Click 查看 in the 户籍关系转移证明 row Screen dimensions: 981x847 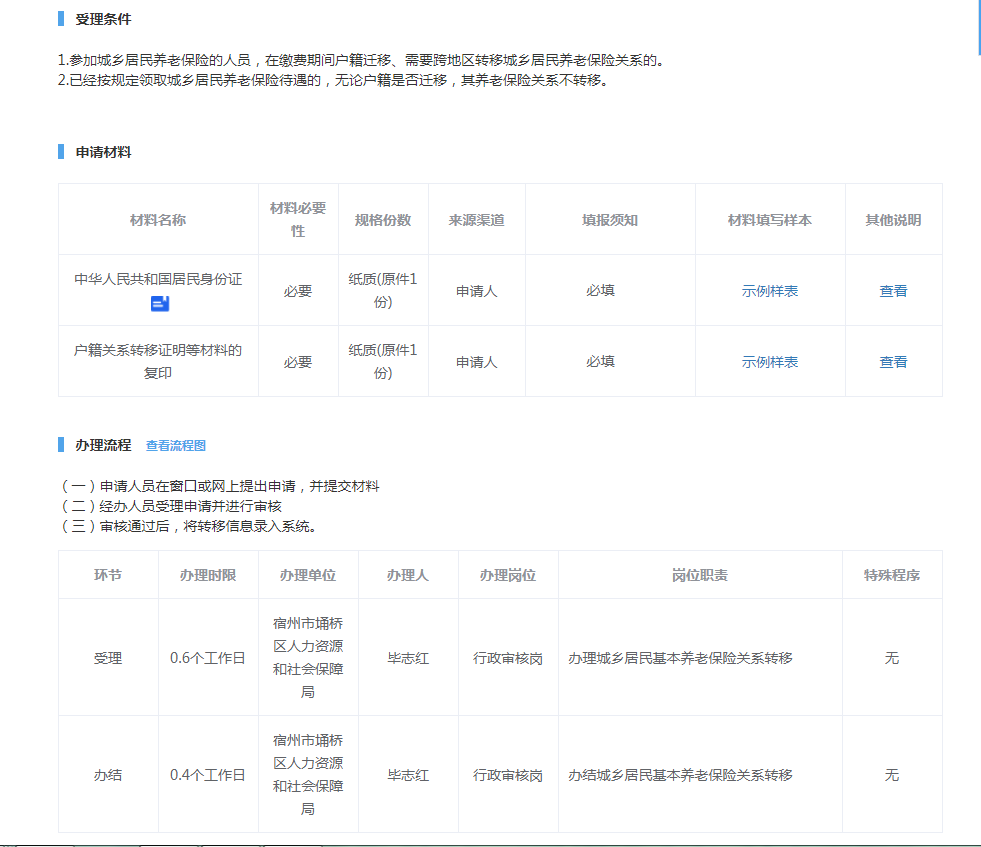point(893,362)
